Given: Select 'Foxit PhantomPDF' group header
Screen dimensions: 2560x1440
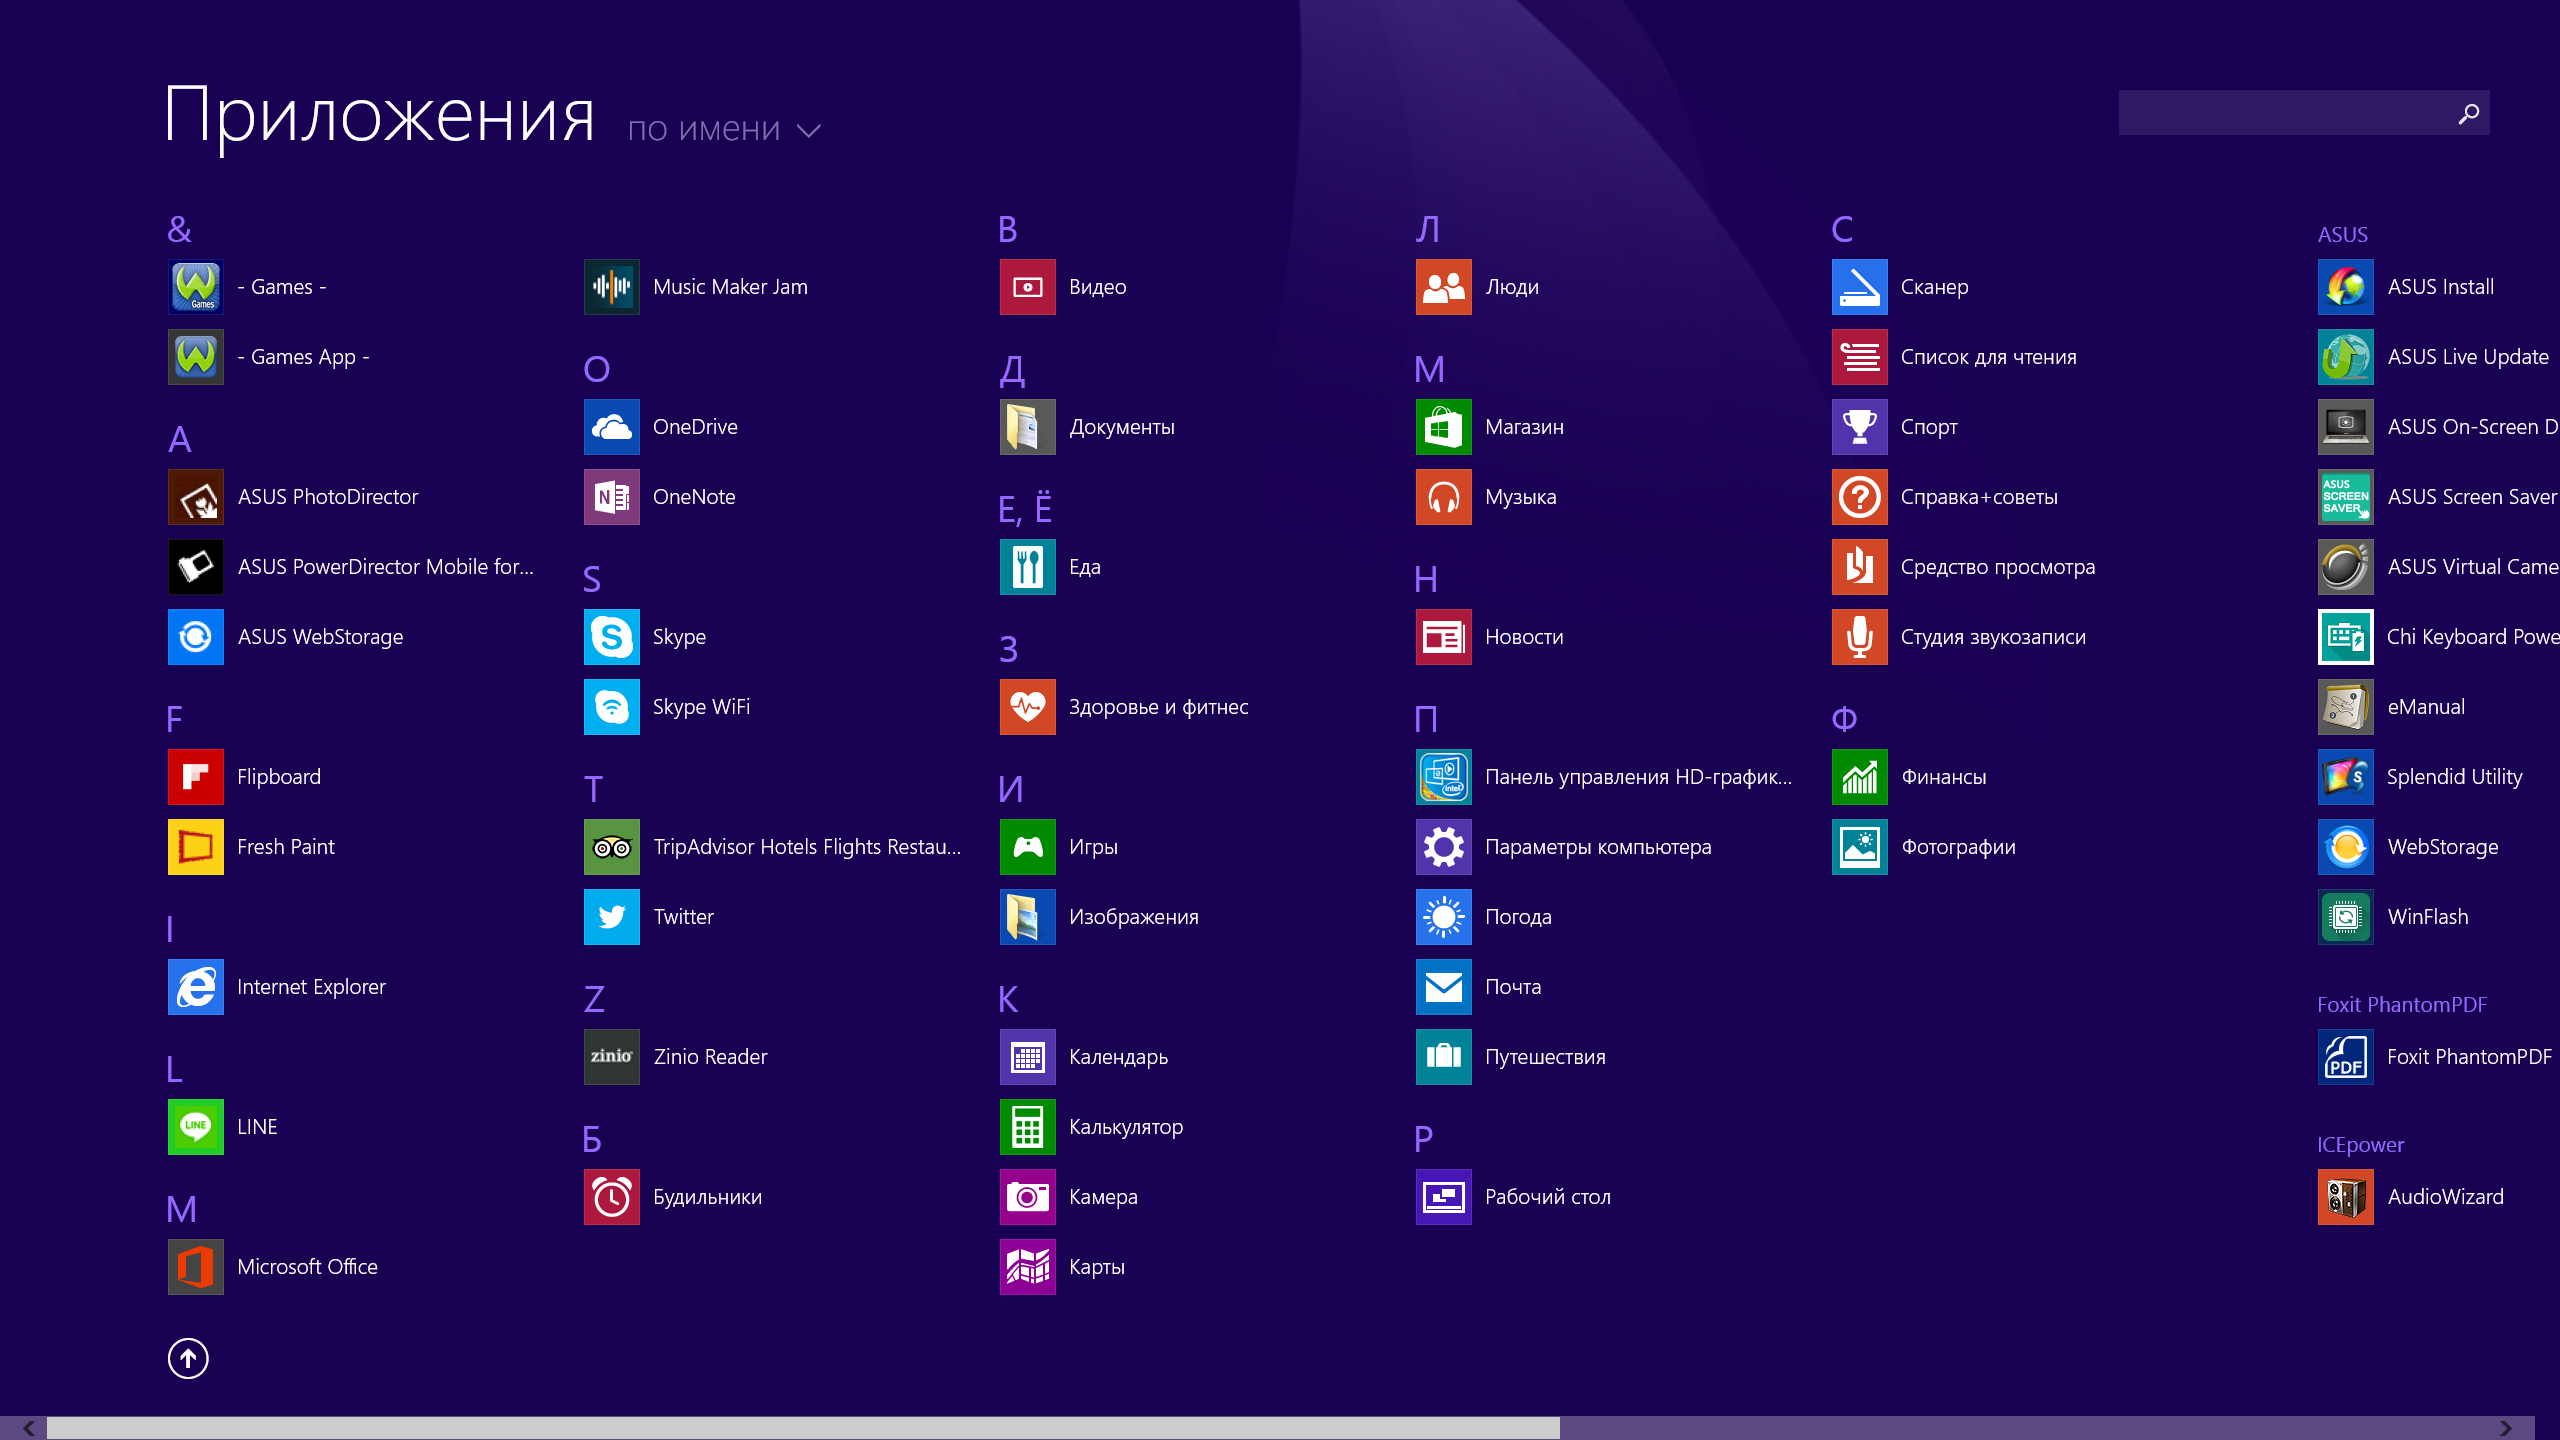Looking at the screenshot, I should pos(2402,1005).
